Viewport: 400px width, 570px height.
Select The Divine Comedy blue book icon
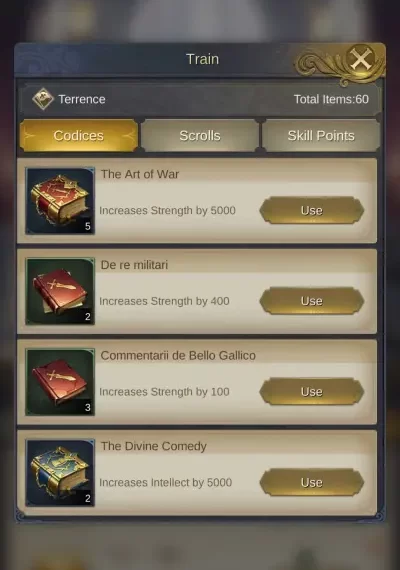pyautogui.click(x=60, y=473)
